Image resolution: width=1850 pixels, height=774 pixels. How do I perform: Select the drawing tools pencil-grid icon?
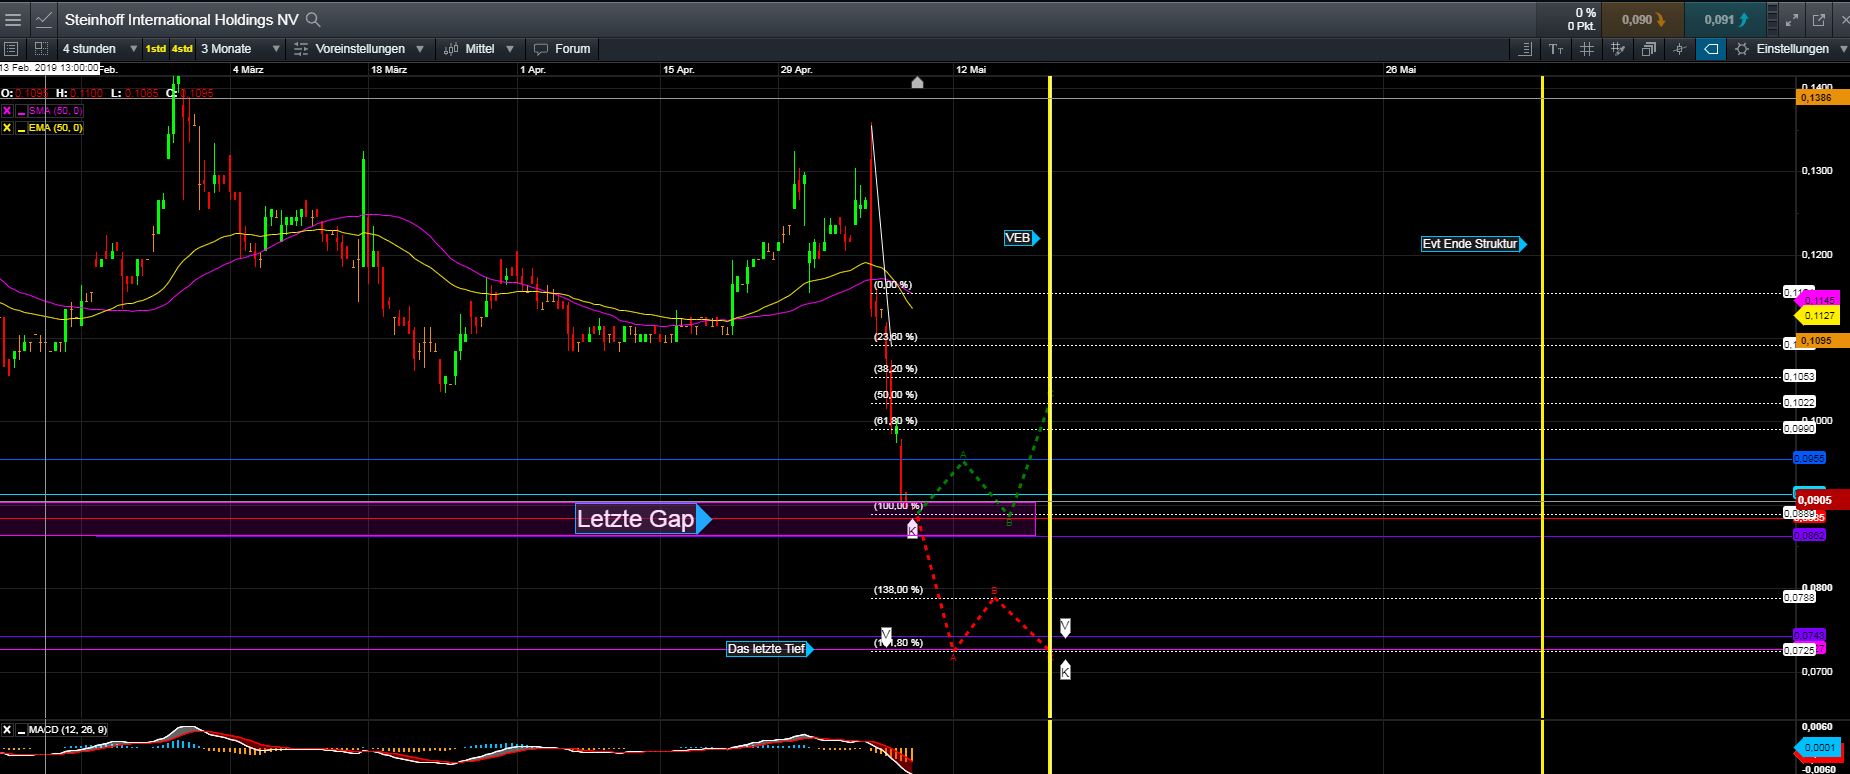(x=1618, y=48)
